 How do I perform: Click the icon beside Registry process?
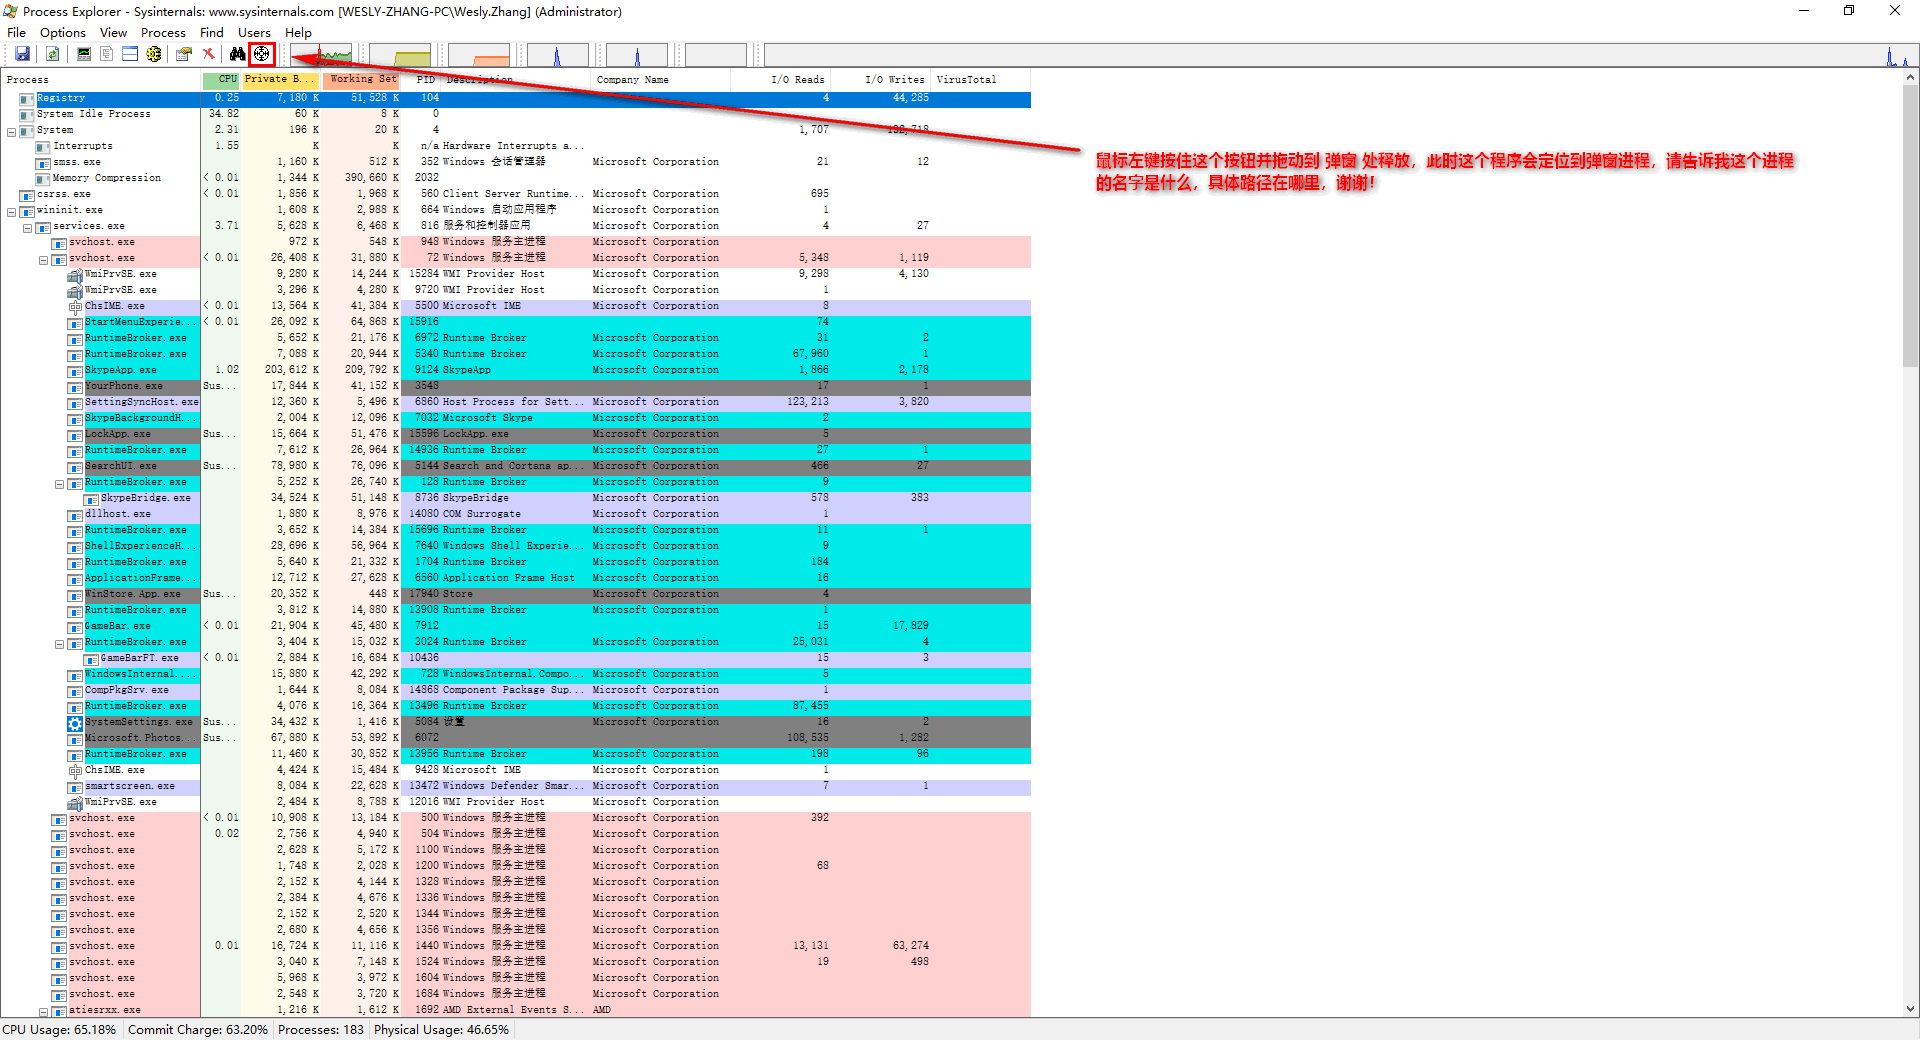27,98
